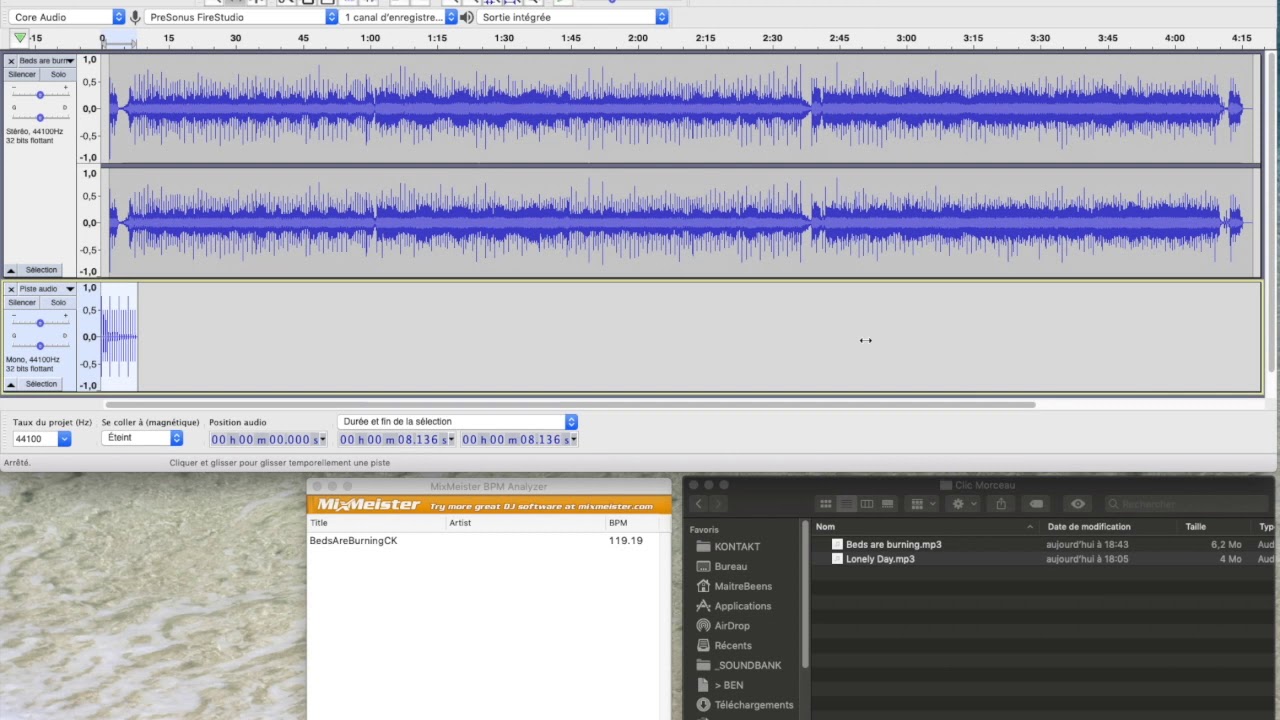Adjust the pan slider of Beds are burning track

40,117
